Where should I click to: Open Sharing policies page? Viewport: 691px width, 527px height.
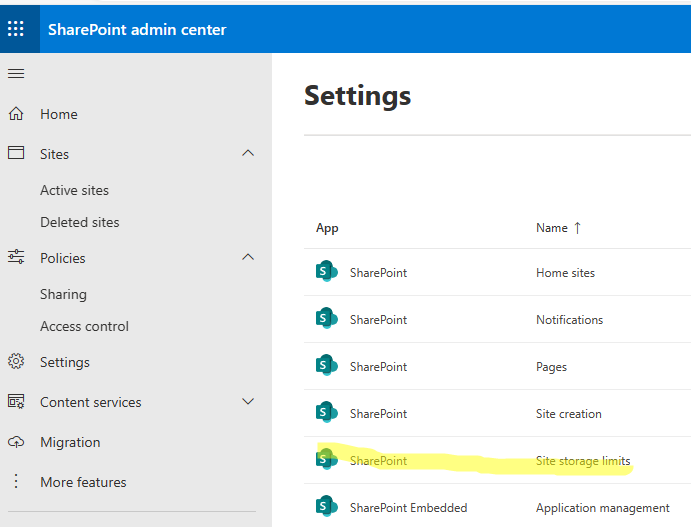point(63,294)
